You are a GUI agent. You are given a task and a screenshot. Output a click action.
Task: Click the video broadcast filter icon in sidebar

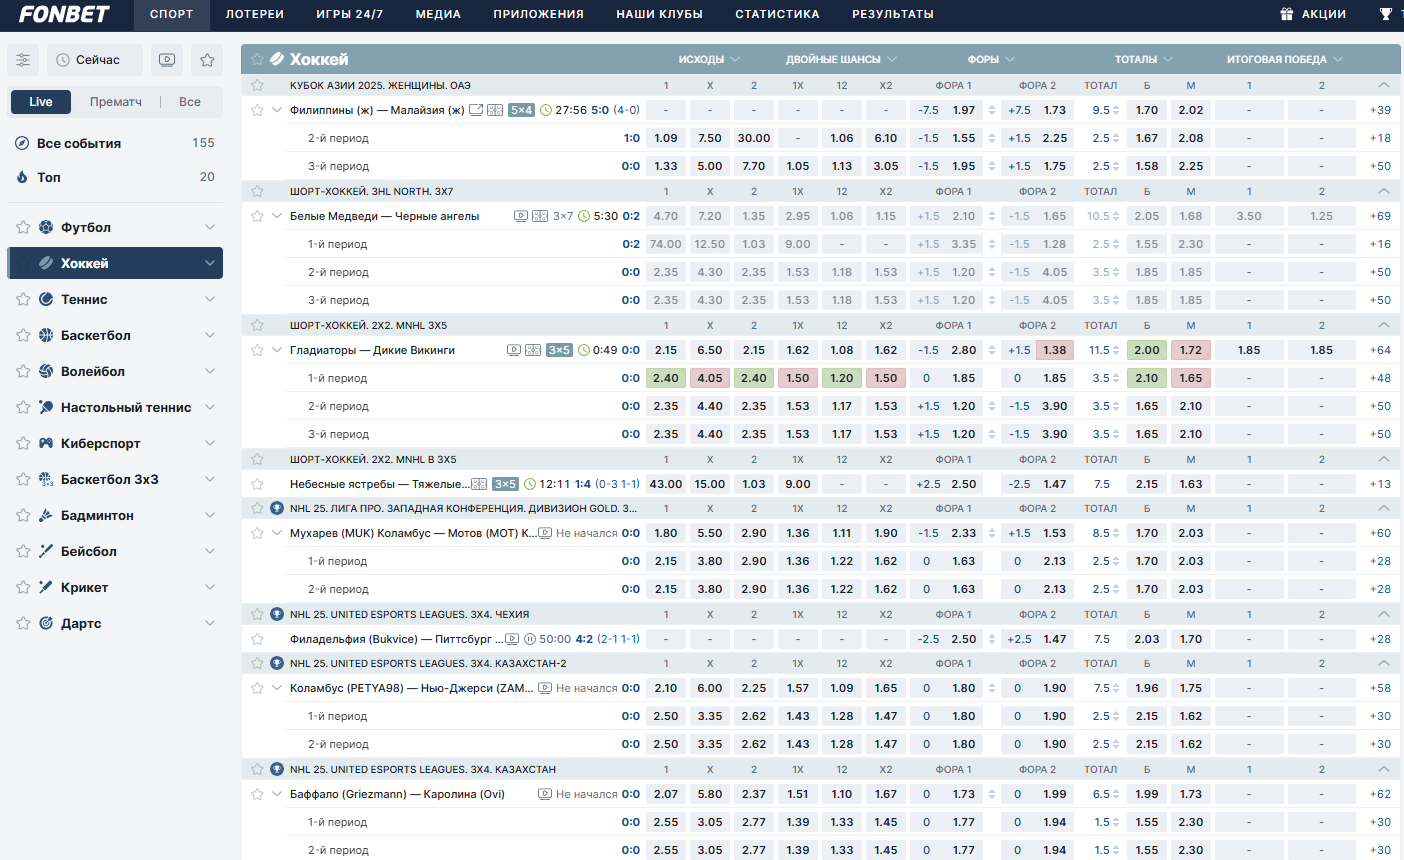pos(167,60)
